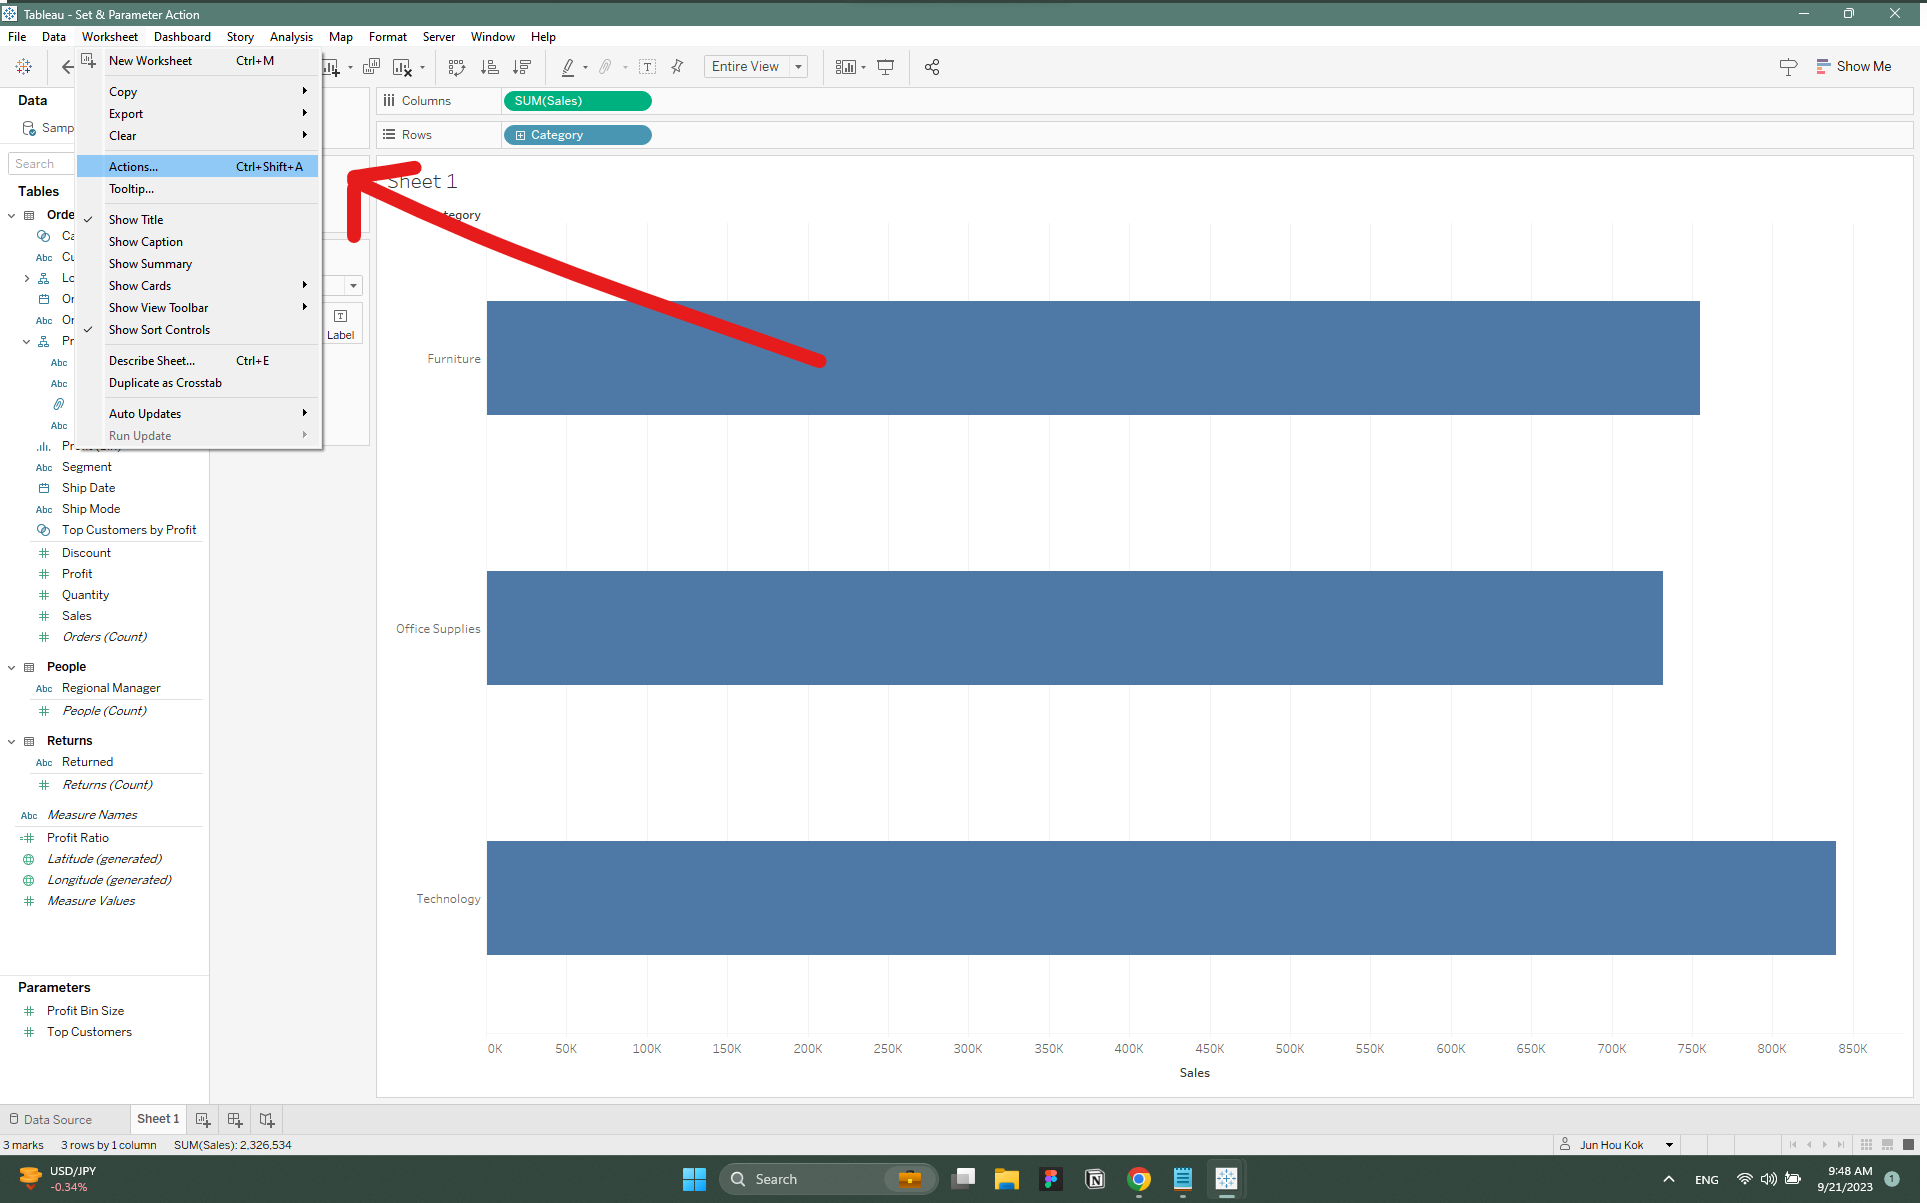Click the show/hide cards toolbar icon
Image resolution: width=1927 pixels, height=1203 pixels.
click(x=846, y=67)
